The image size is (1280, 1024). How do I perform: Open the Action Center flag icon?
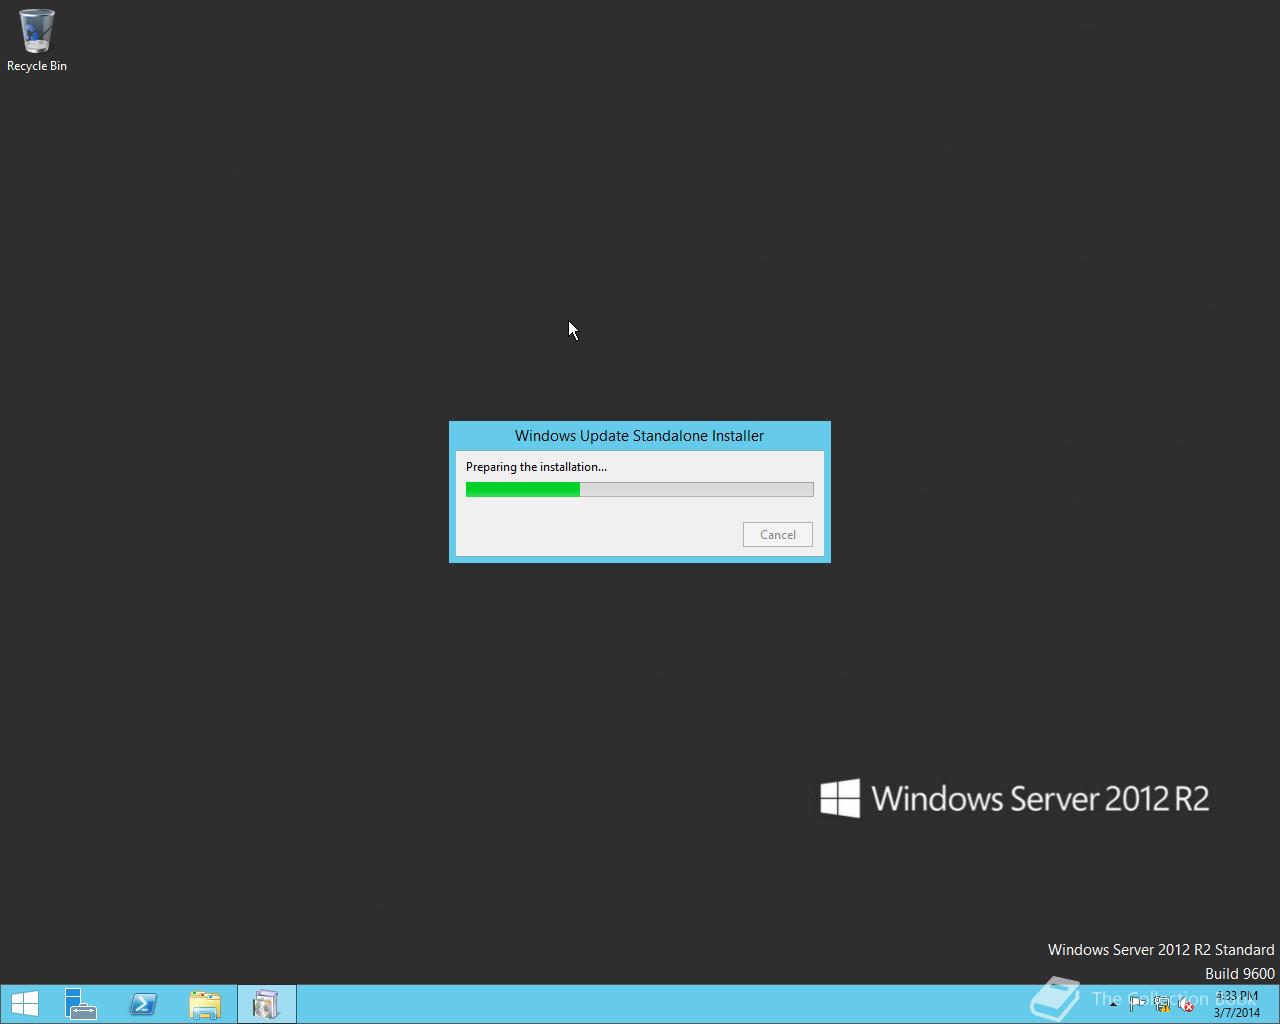point(1137,1004)
